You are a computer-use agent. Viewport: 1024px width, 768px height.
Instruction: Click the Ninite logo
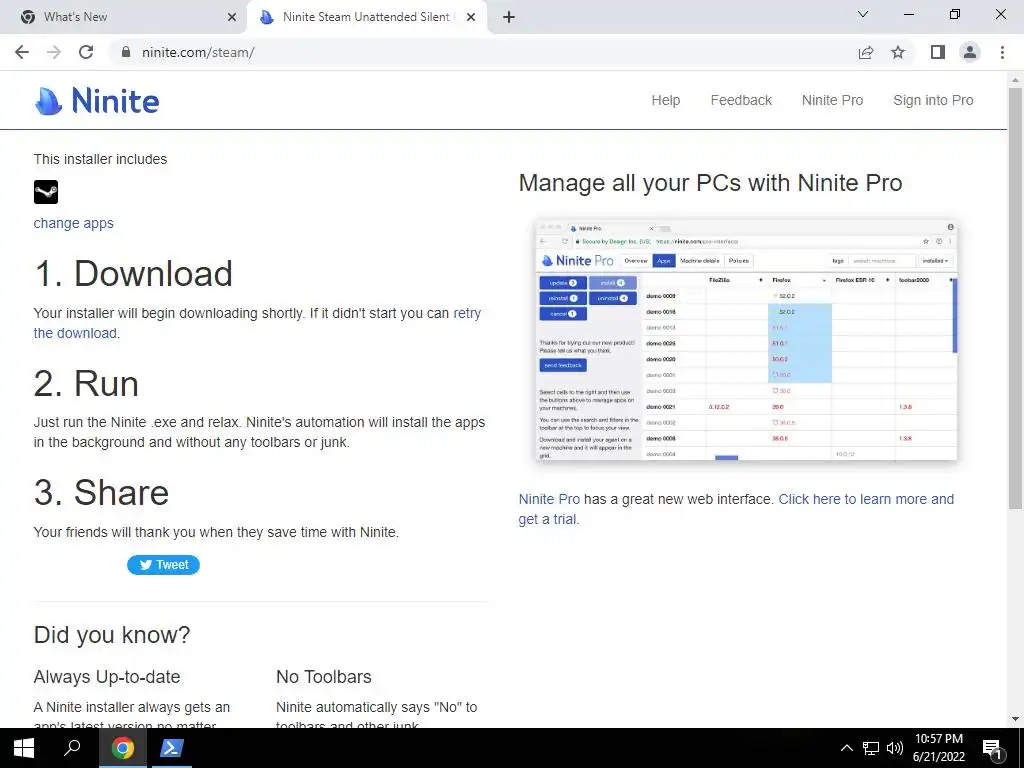coord(97,101)
